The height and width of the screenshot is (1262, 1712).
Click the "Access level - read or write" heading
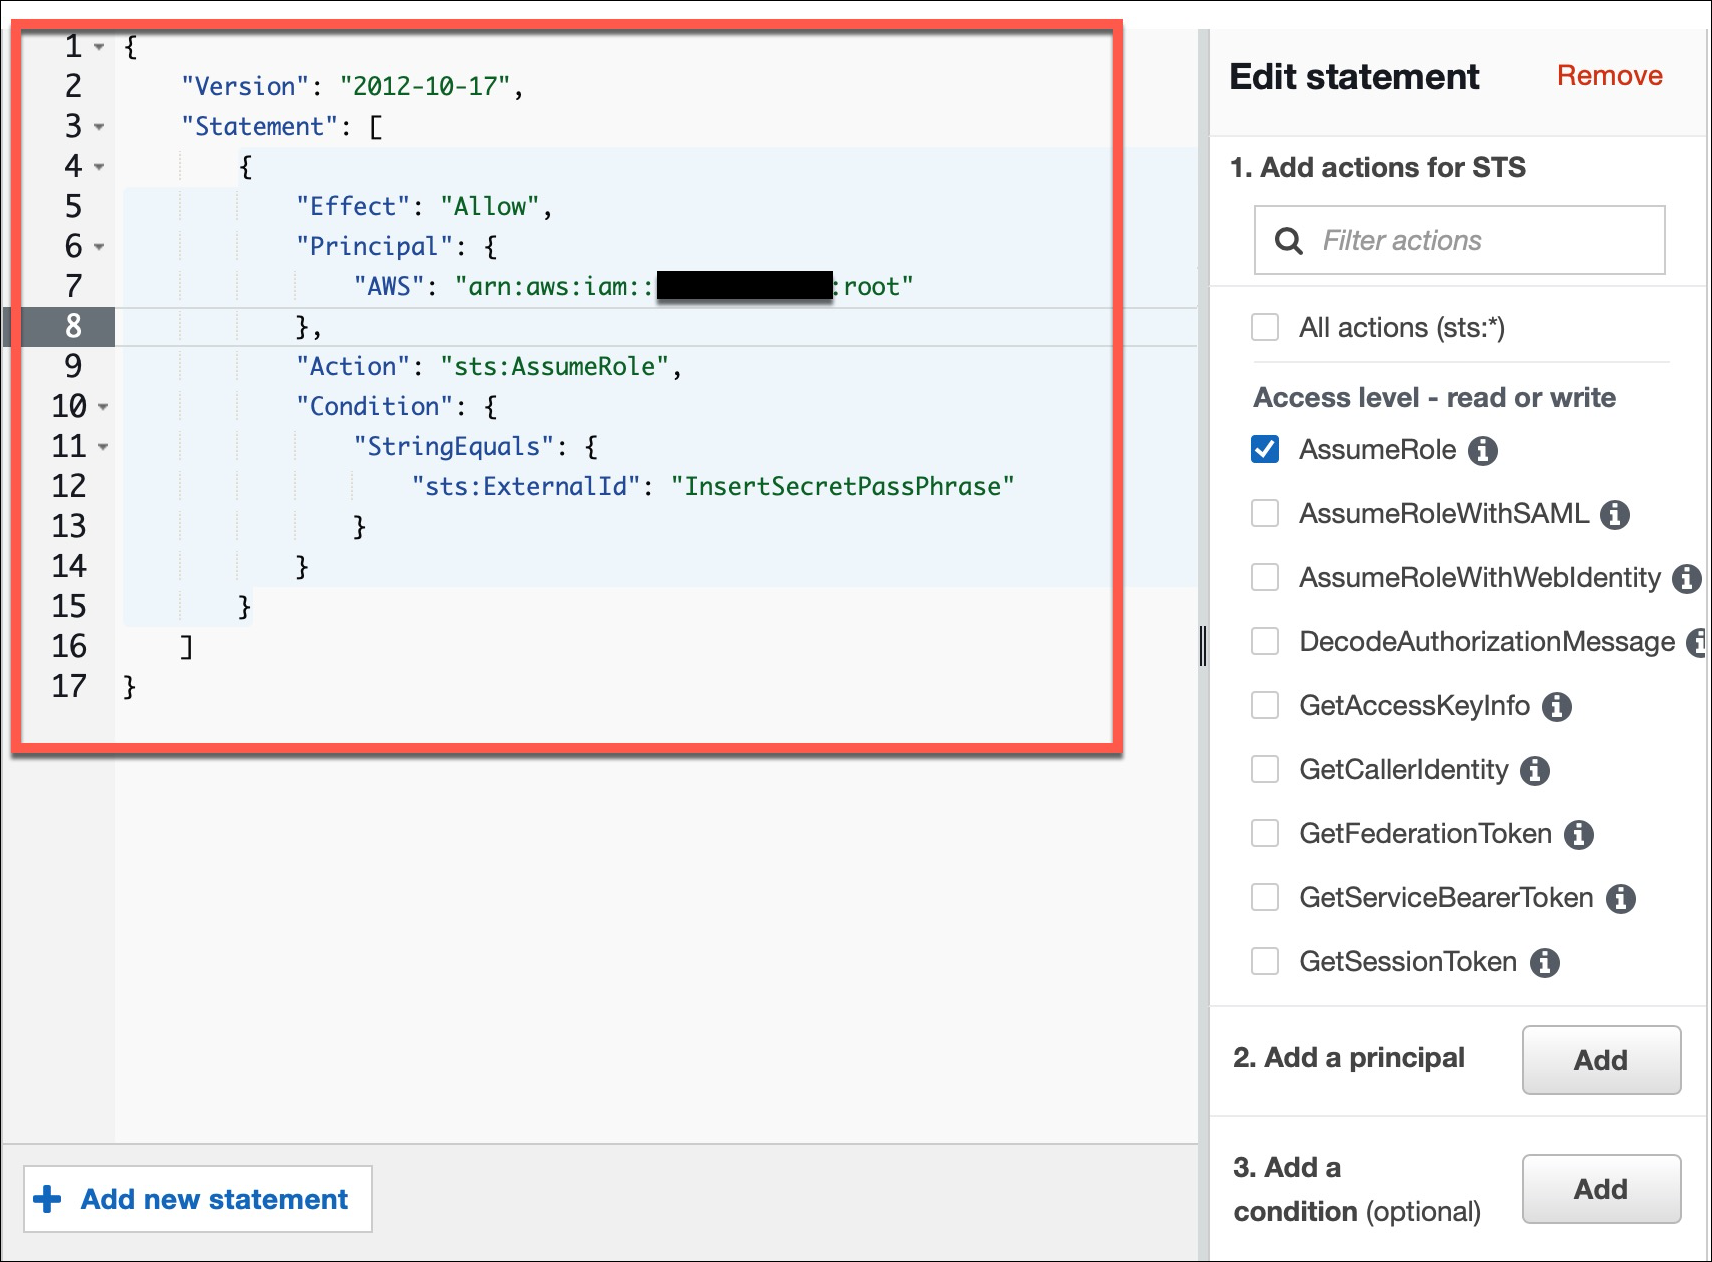pyautogui.click(x=1435, y=398)
